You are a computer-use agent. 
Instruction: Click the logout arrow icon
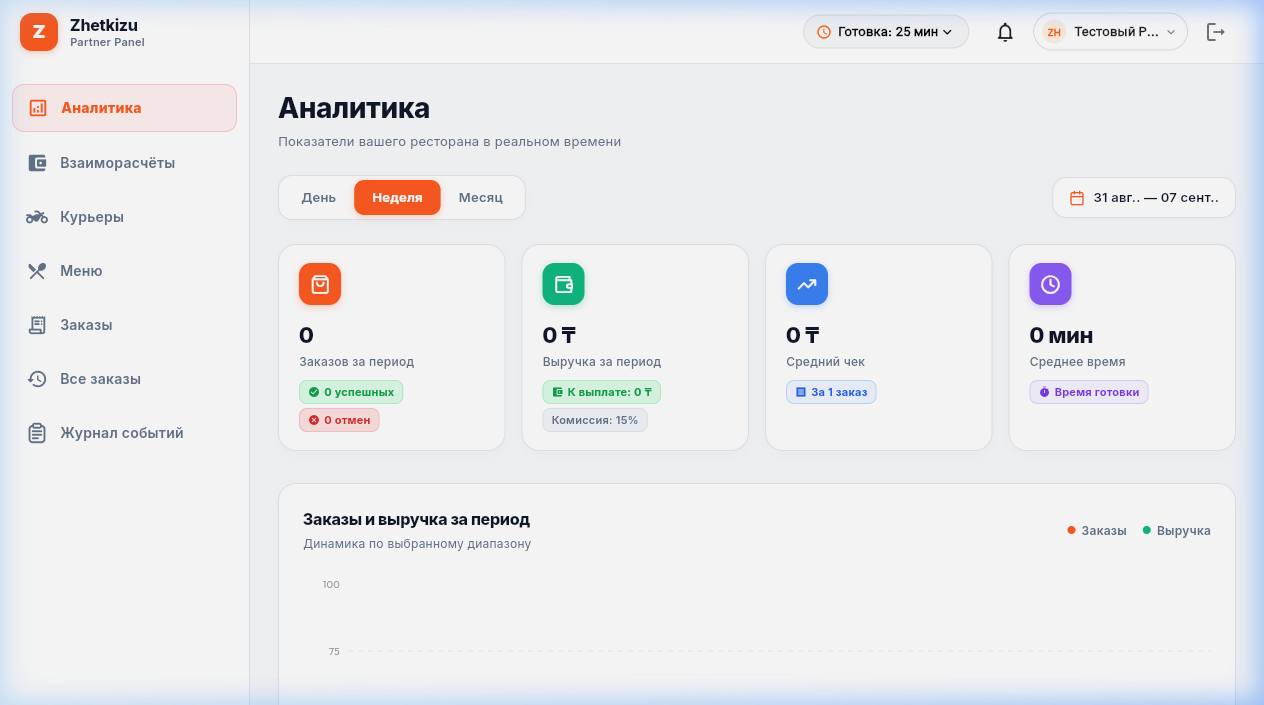click(1216, 32)
